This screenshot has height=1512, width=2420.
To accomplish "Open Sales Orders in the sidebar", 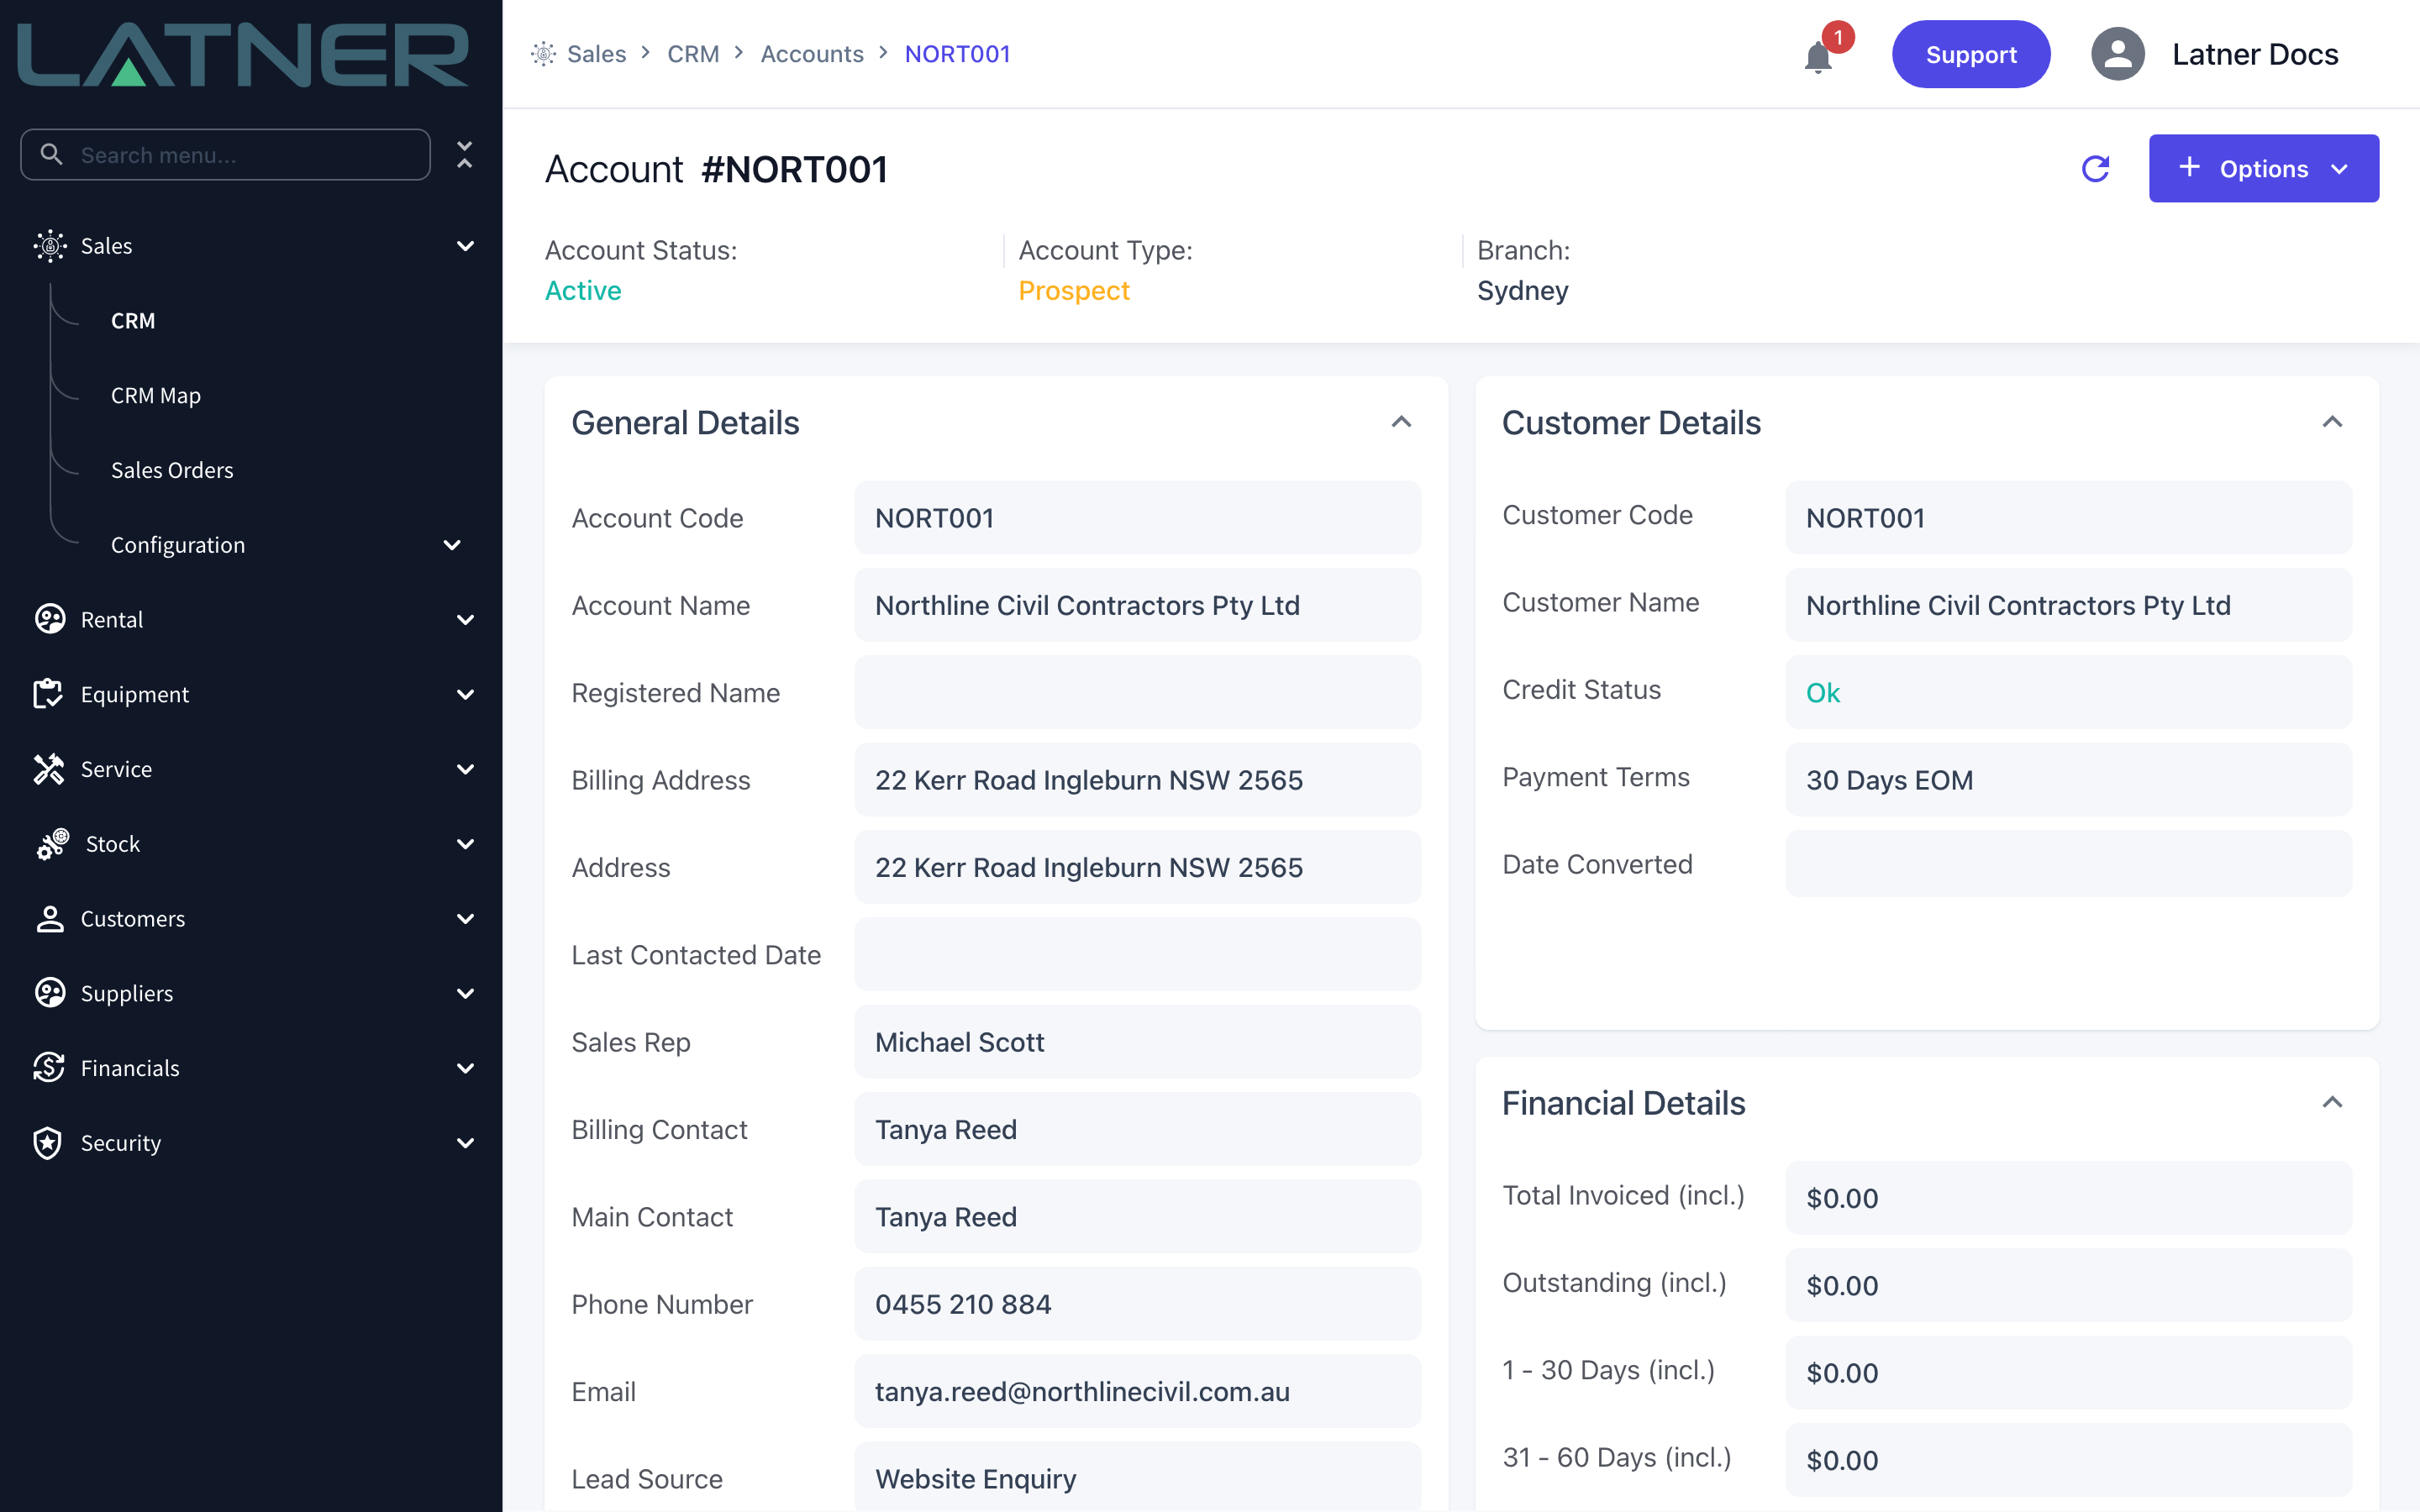I will pyautogui.click(x=172, y=470).
